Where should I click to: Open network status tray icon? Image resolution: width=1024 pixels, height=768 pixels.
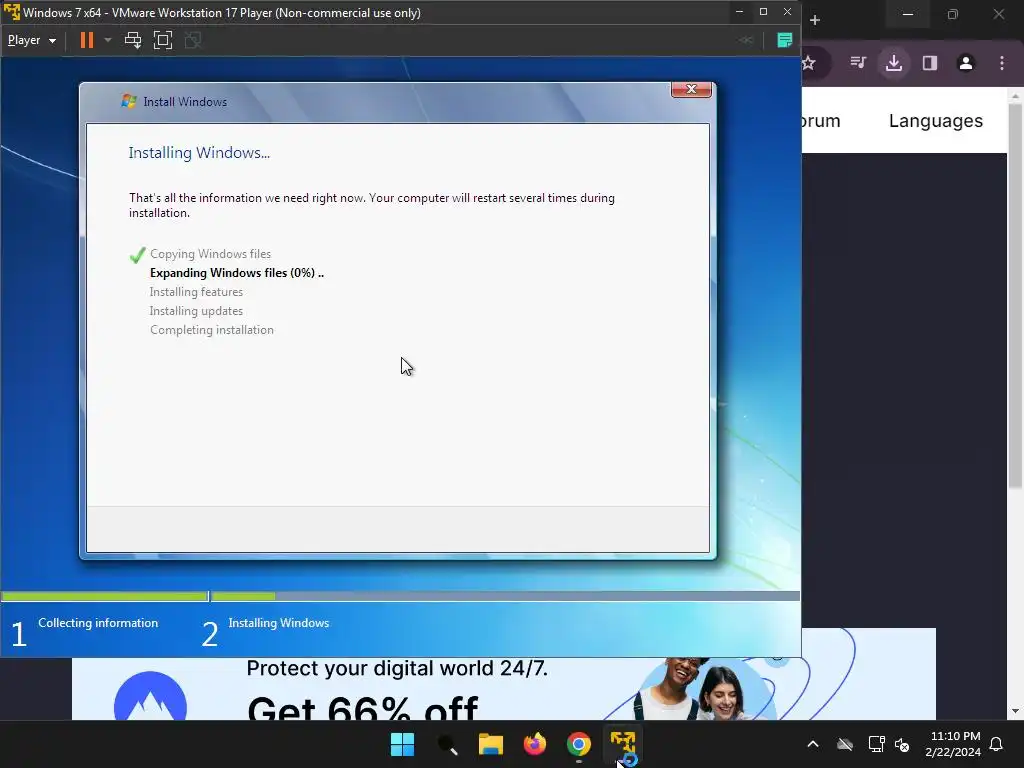coord(876,744)
